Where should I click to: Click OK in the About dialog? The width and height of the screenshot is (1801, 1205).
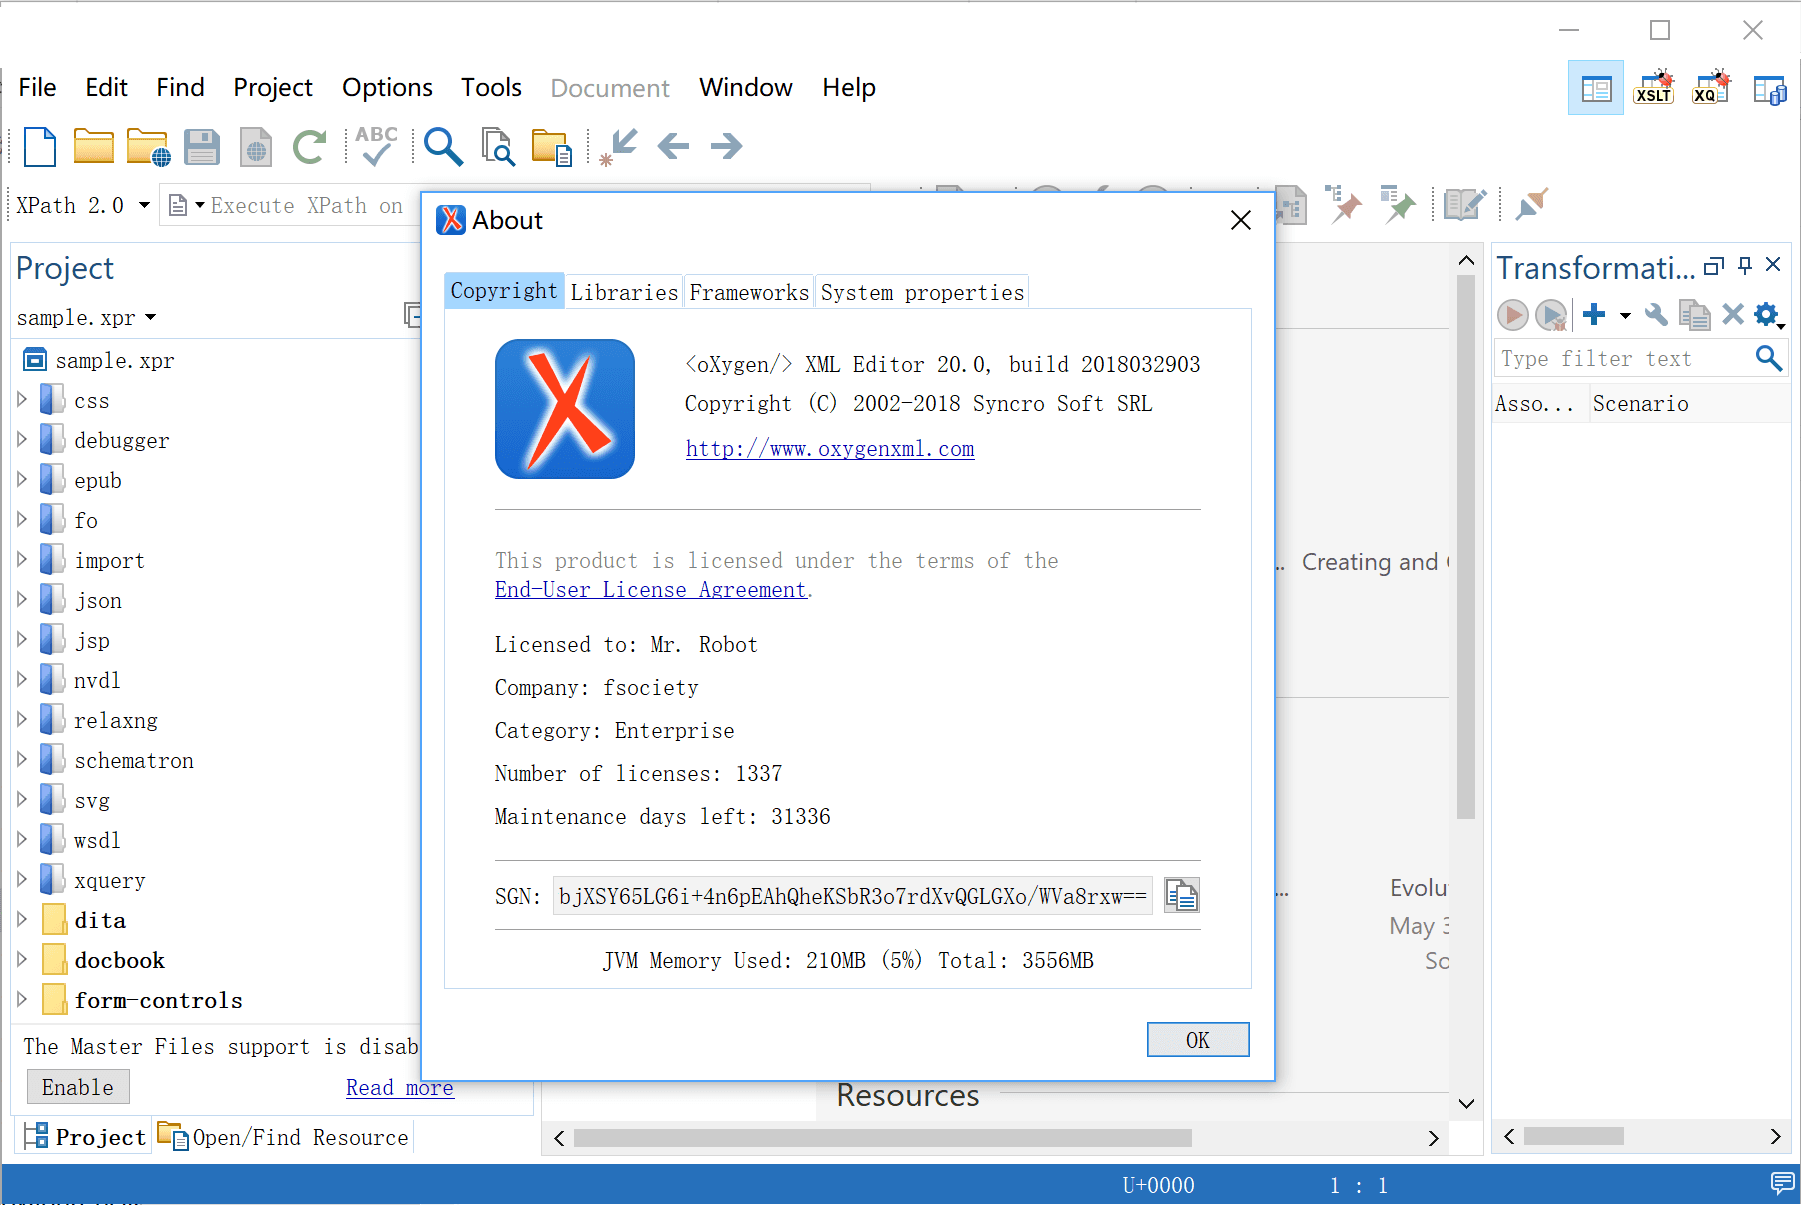[x=1198, y=1040]
